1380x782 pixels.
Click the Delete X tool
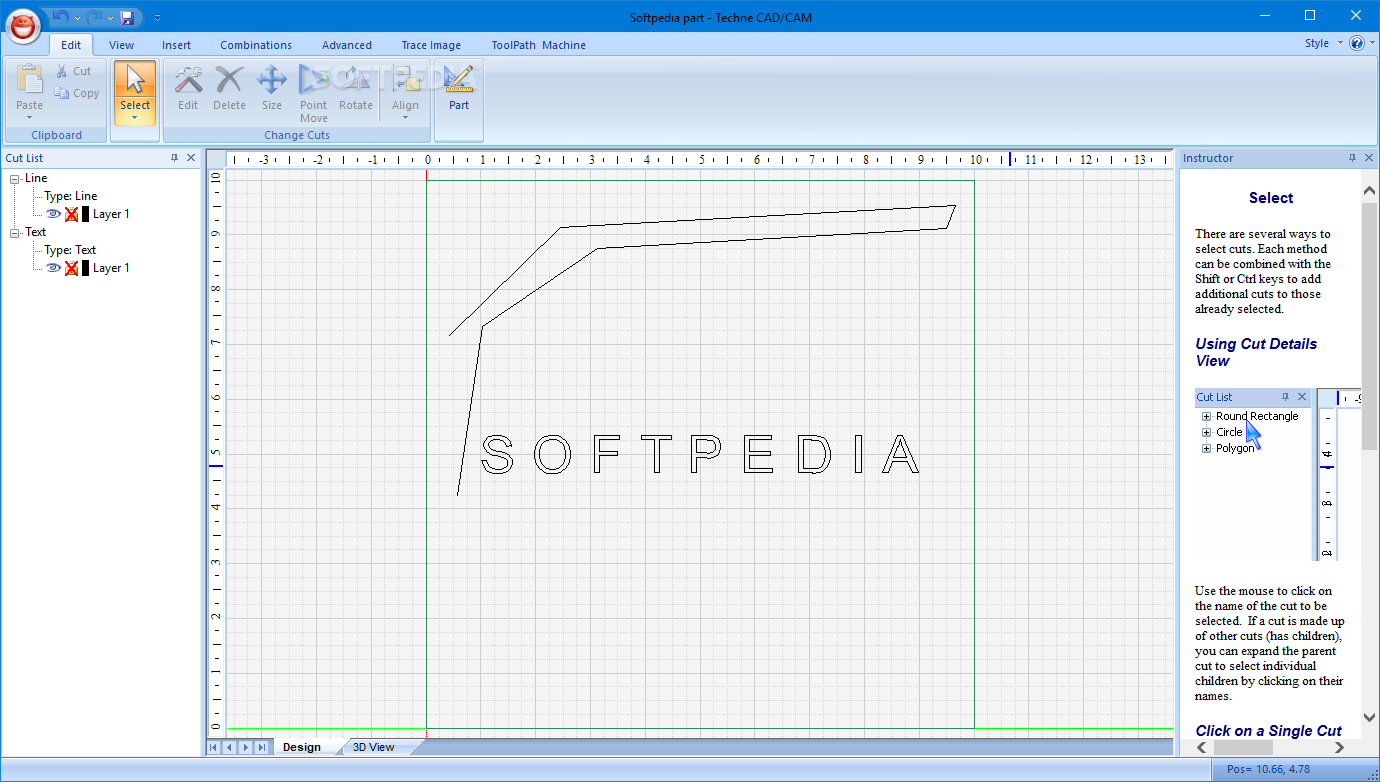tap(229, 88)
